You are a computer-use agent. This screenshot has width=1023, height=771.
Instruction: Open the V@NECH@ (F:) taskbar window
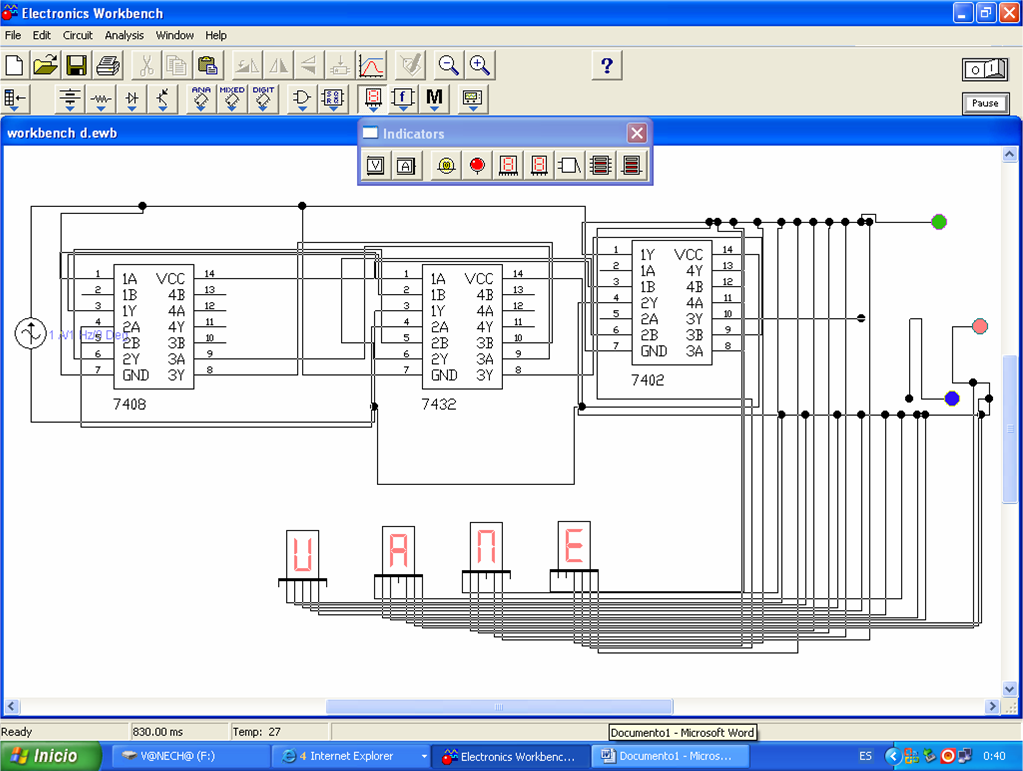coord(189,756)
